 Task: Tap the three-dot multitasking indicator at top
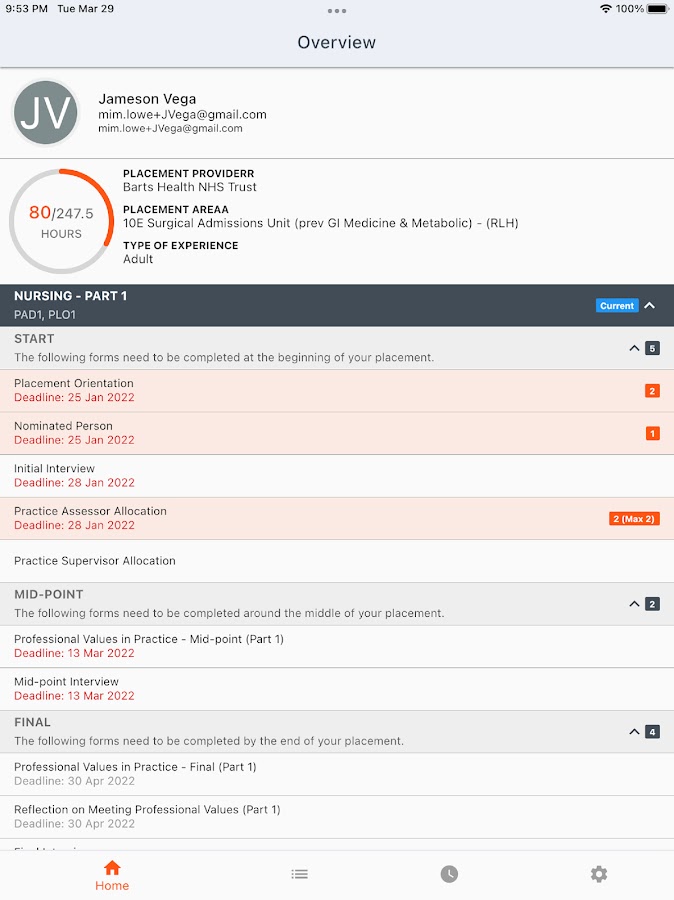[337, 11]
